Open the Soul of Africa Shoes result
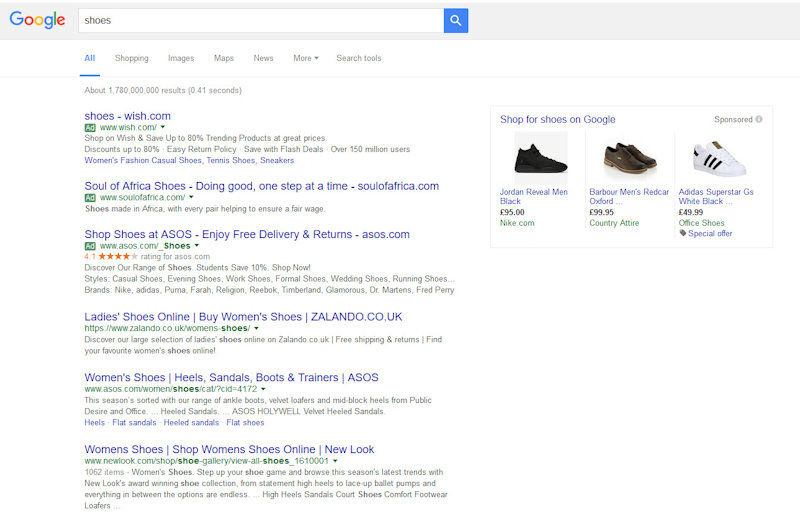Screen dimensions: 800x521 point(262,186)
